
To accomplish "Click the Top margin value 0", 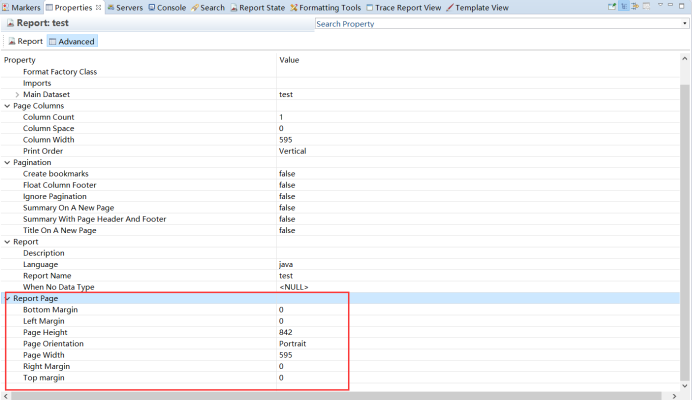I will tap(281, 377).
